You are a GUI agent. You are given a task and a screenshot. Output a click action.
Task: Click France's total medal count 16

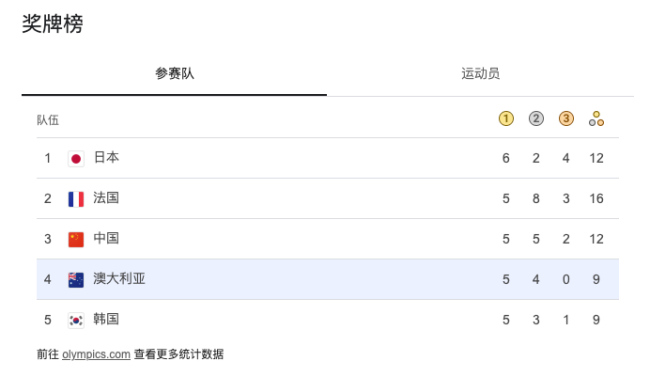597,199
